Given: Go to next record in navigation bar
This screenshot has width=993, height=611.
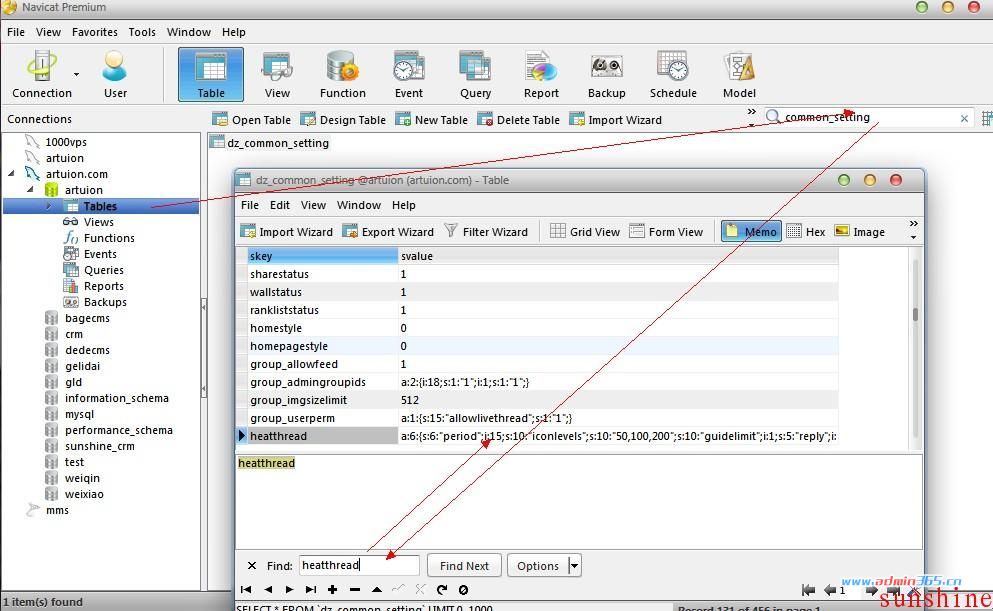Looking at the screenshot, I should pyautogui.click(x=289, y=589).
